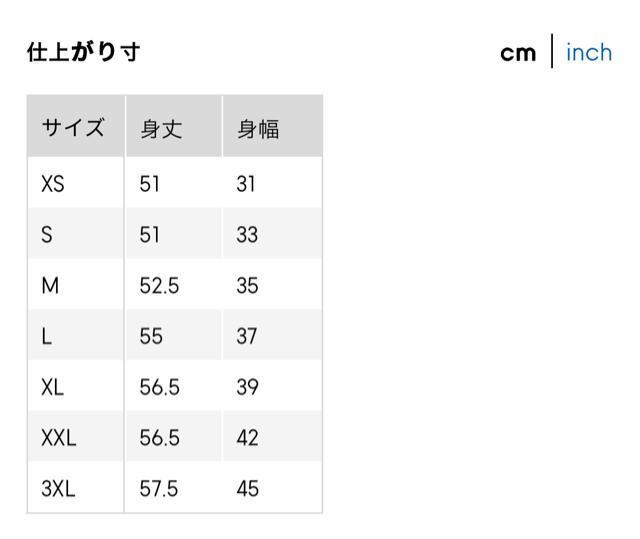Select the XL size row label
Image resolution: width=640 pixels, height=539 pixels.
[52, 388]
